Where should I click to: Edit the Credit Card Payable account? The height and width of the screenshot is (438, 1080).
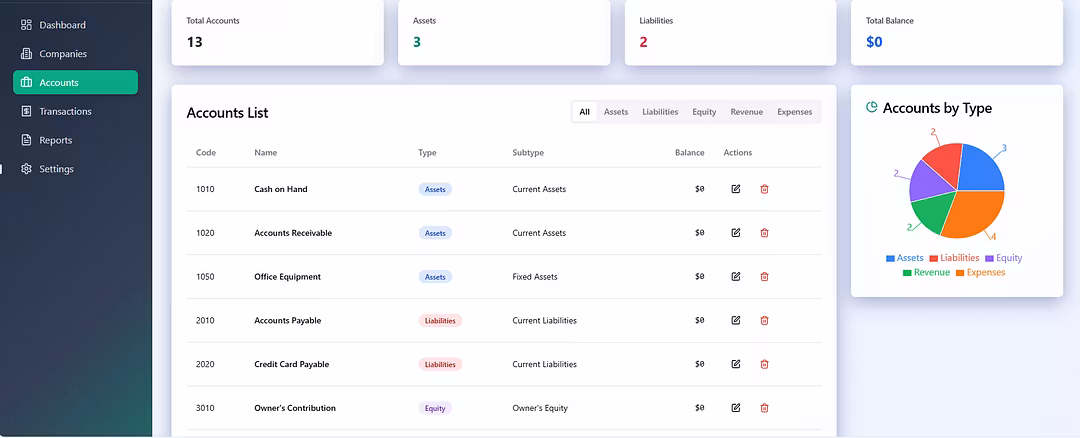pyautogui.click(x=736, y=365)
